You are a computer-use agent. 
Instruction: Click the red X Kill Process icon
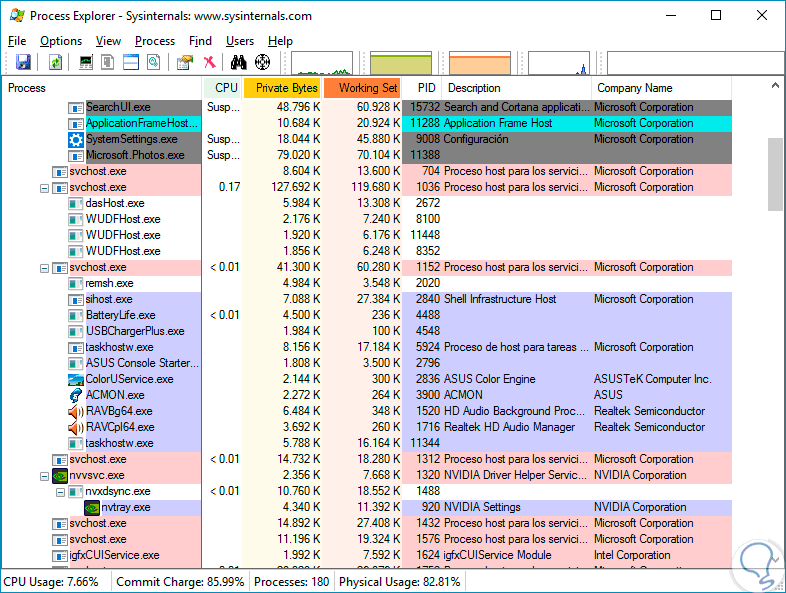(x=209, y=63)
